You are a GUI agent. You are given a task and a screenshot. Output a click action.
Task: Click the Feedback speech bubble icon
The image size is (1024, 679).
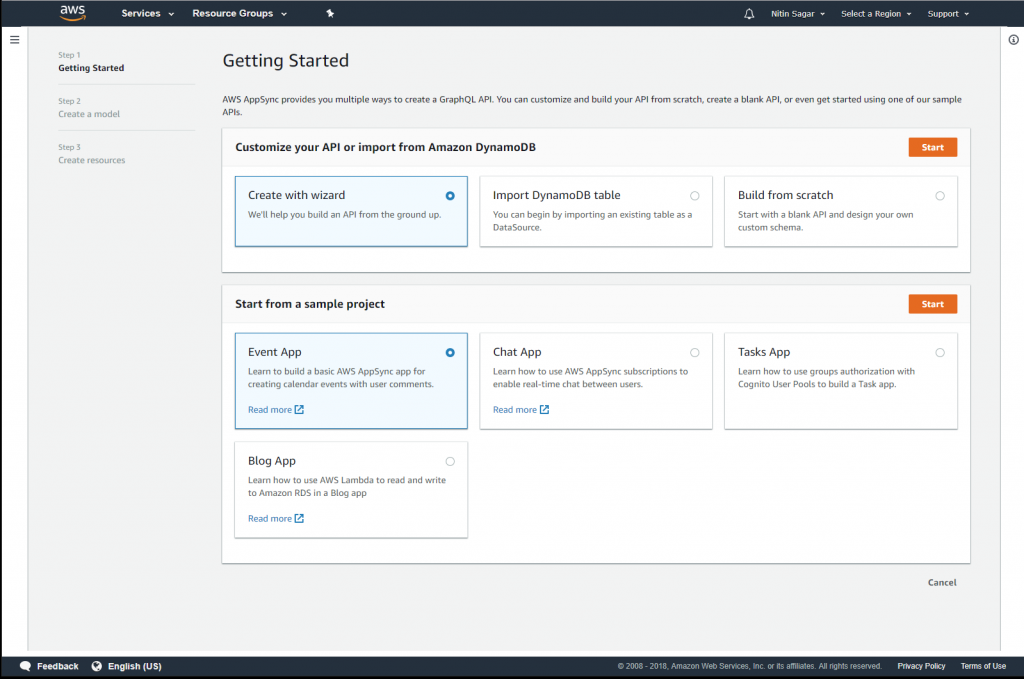click(x=25, y=666)
